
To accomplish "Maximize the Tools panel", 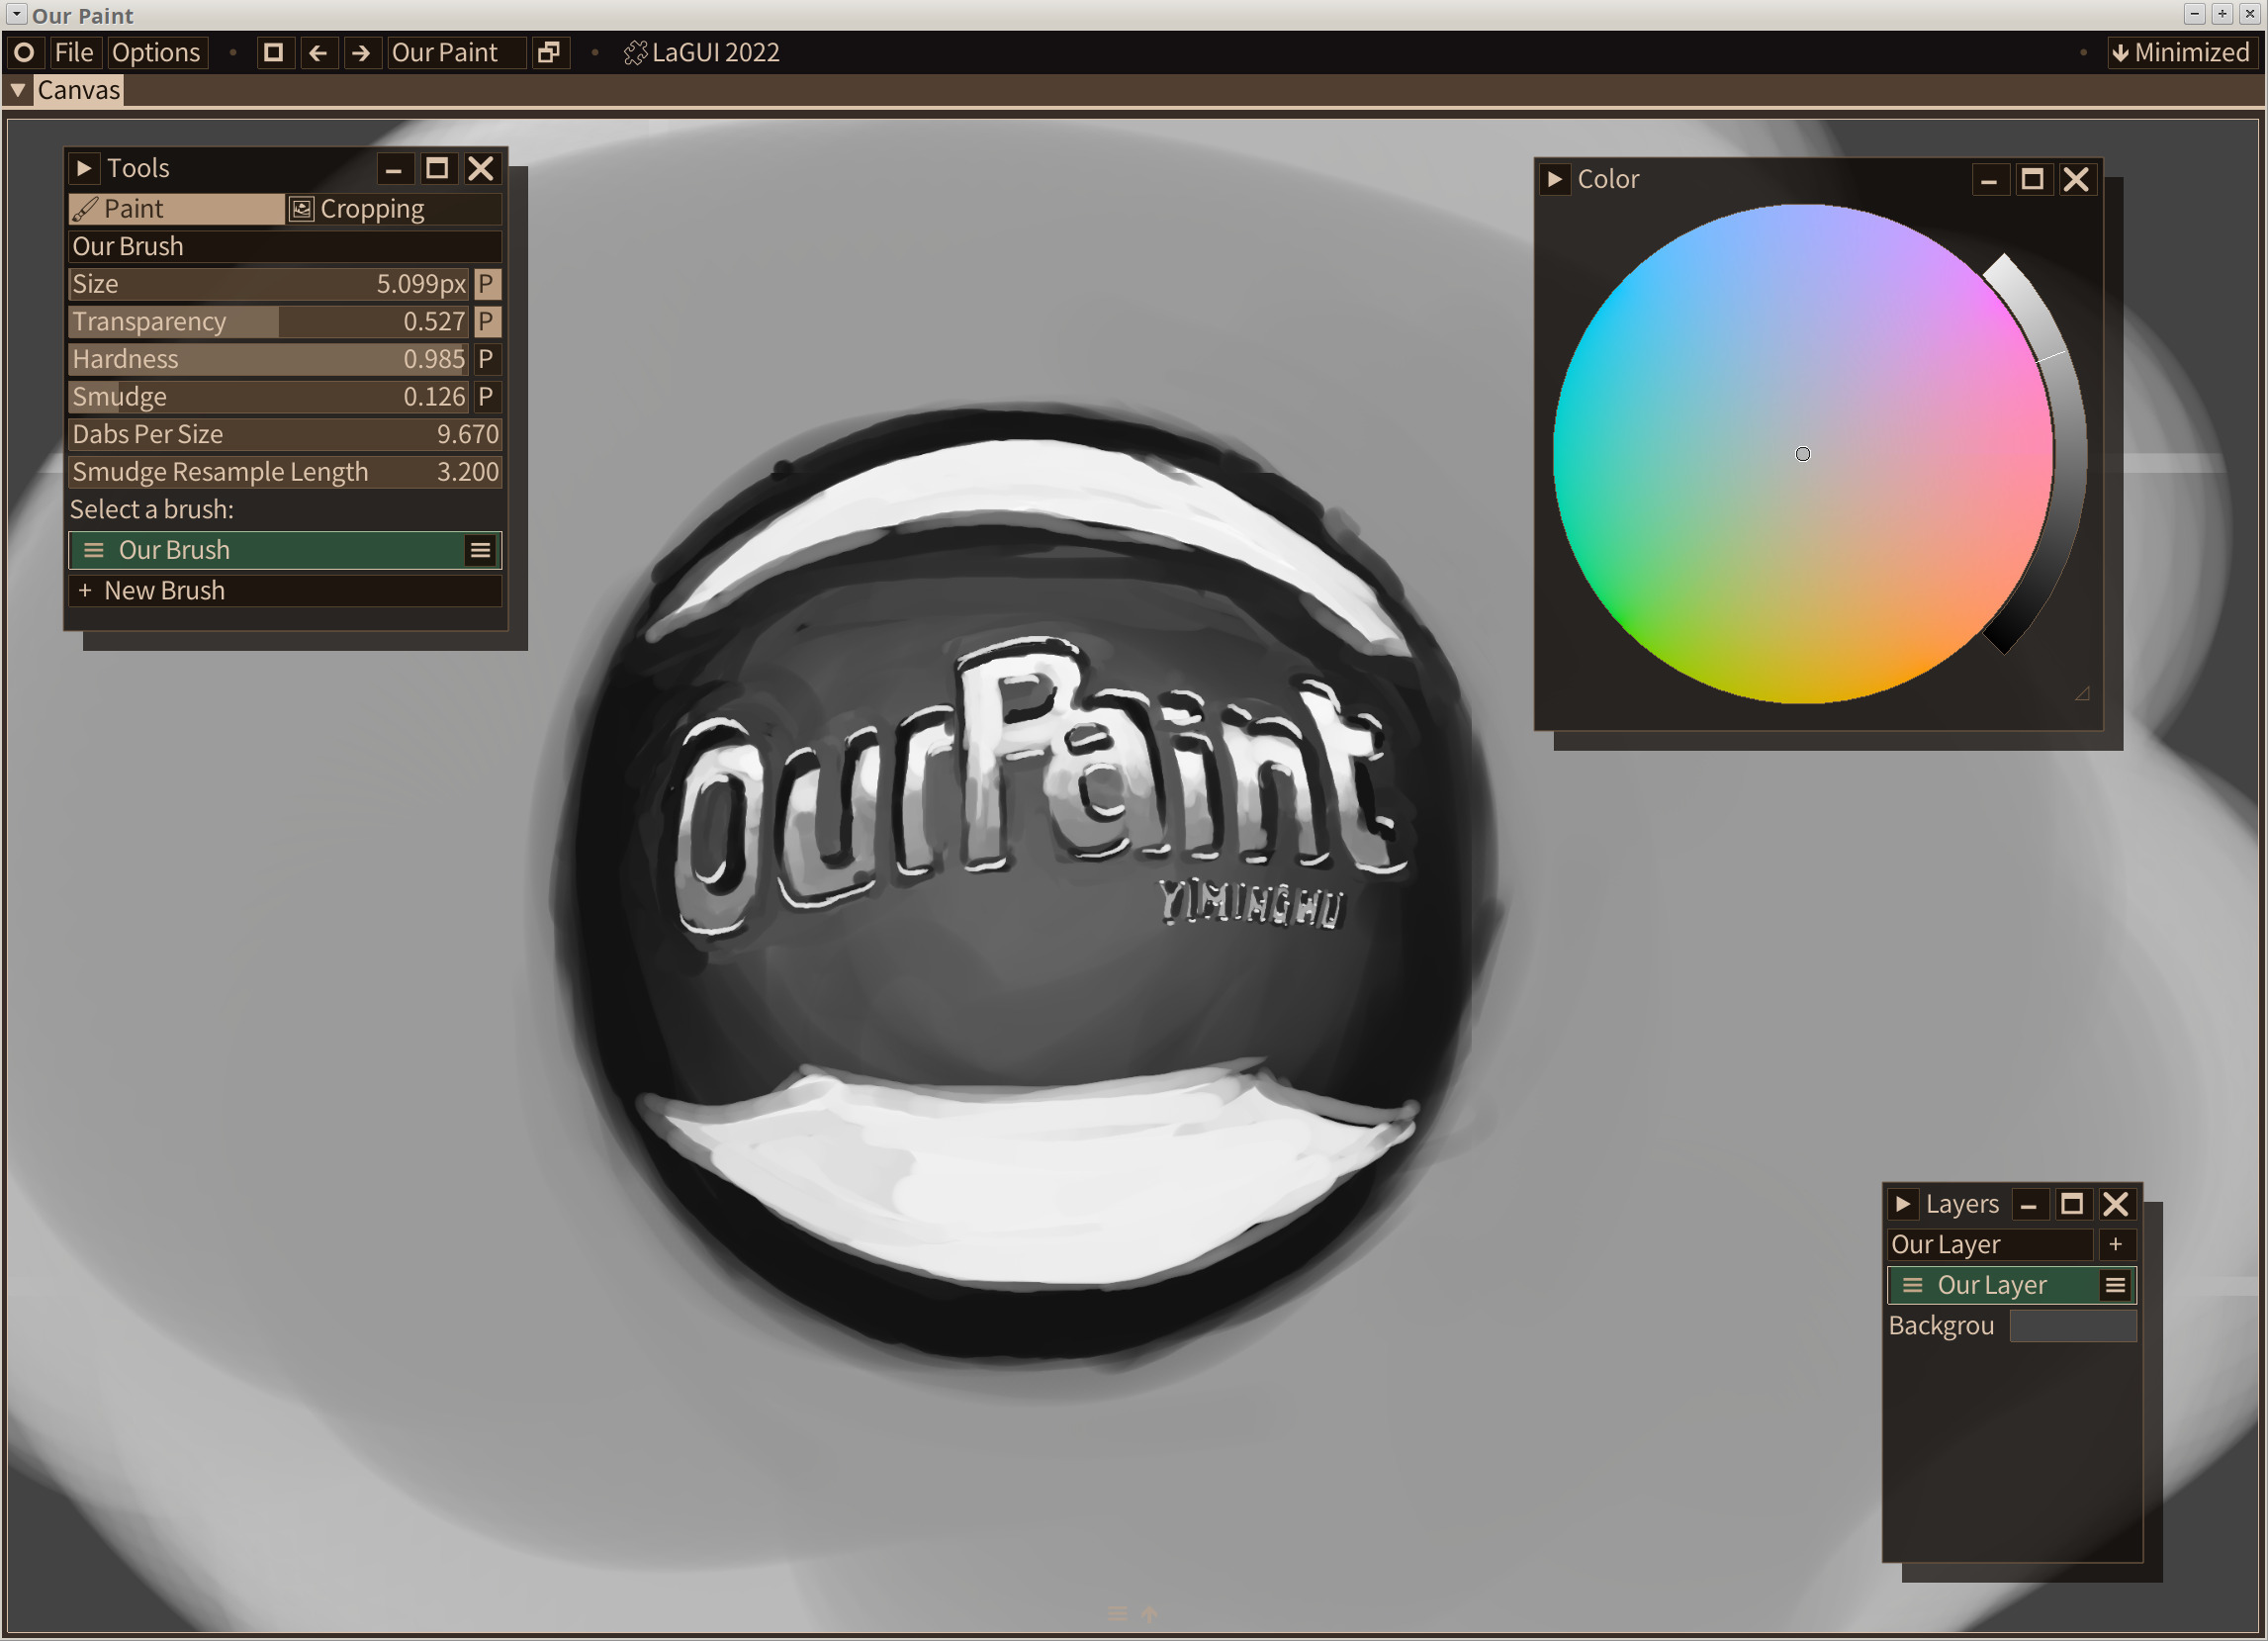I will pos(437,168).
